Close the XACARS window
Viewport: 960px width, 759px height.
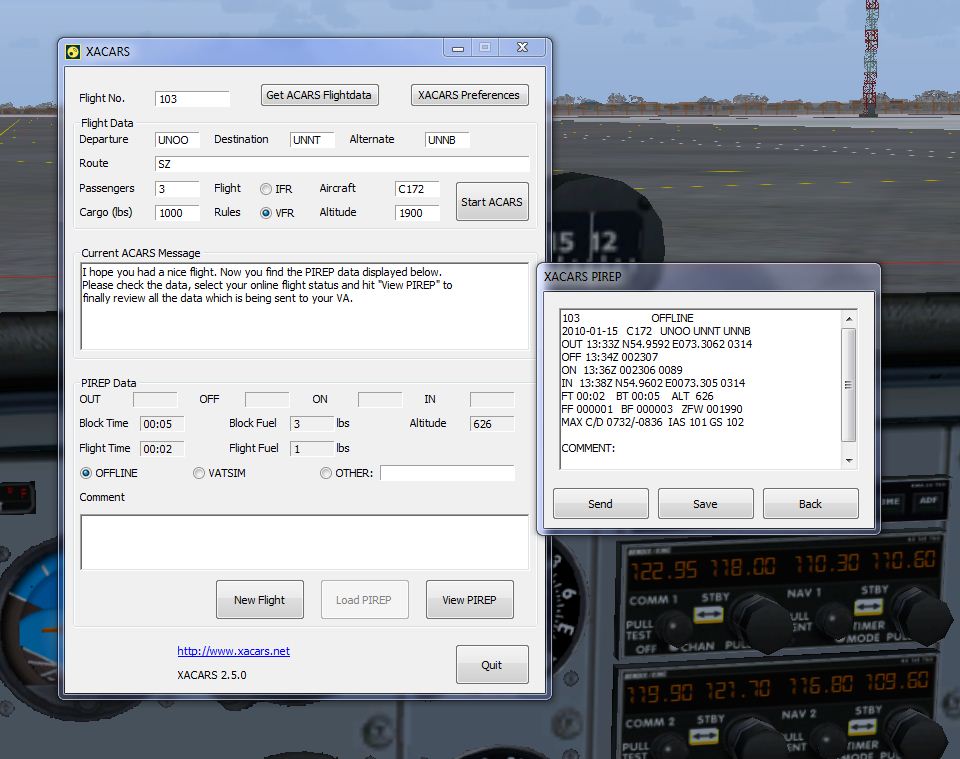click(x=522, y=48)
